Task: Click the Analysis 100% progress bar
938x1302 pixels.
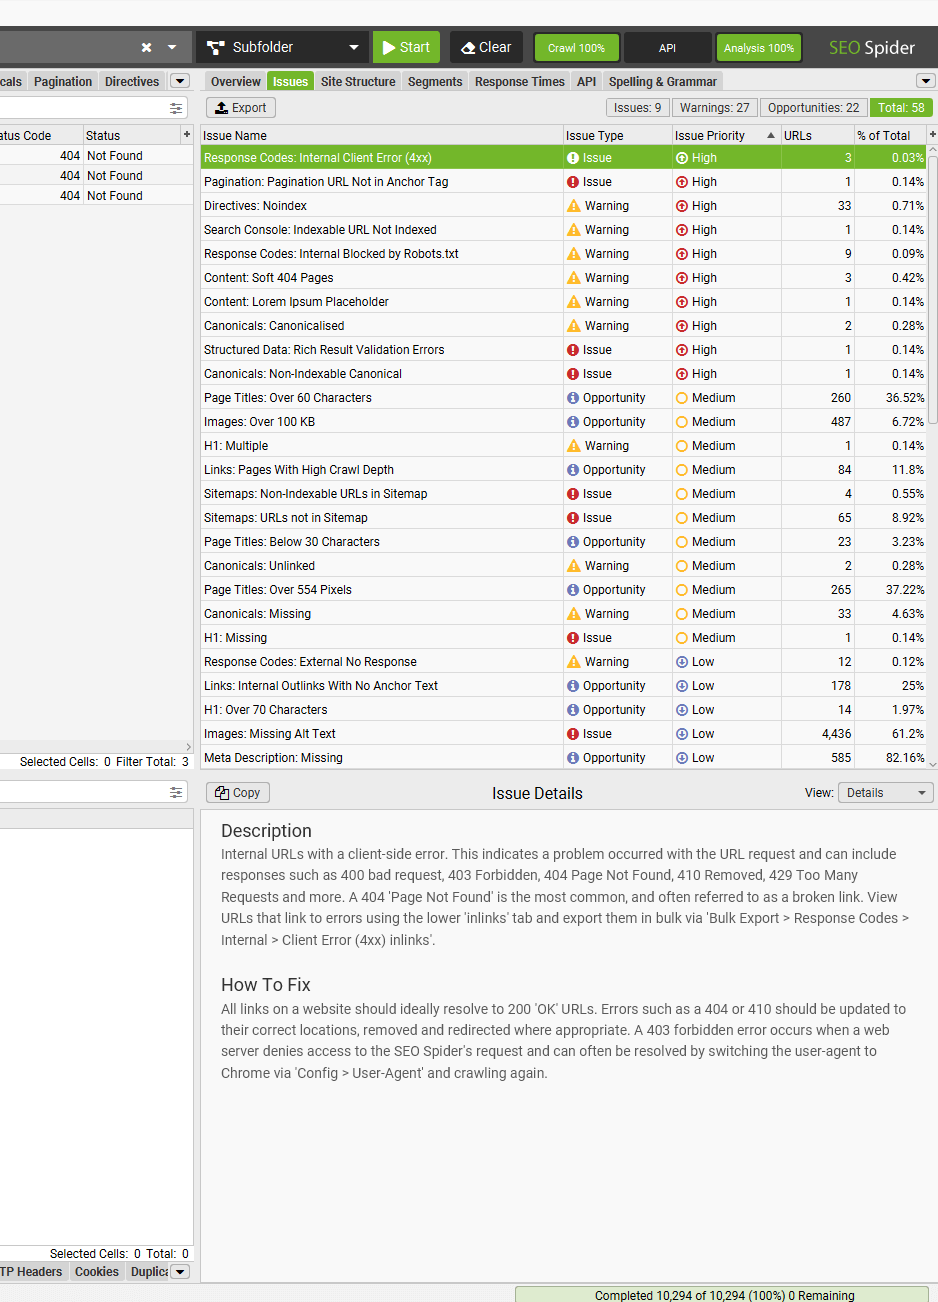Action: click(758, 46)
